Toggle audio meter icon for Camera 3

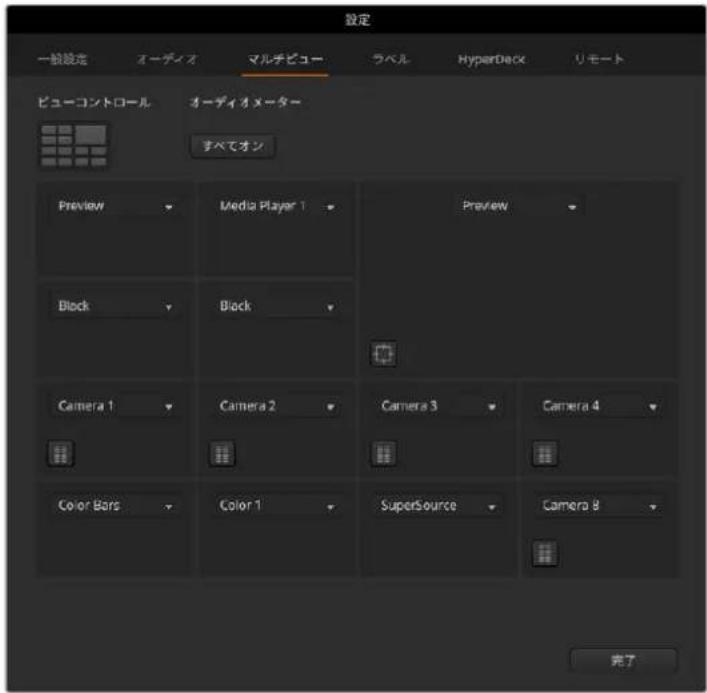pyautogui.click(x=383, y=454)
